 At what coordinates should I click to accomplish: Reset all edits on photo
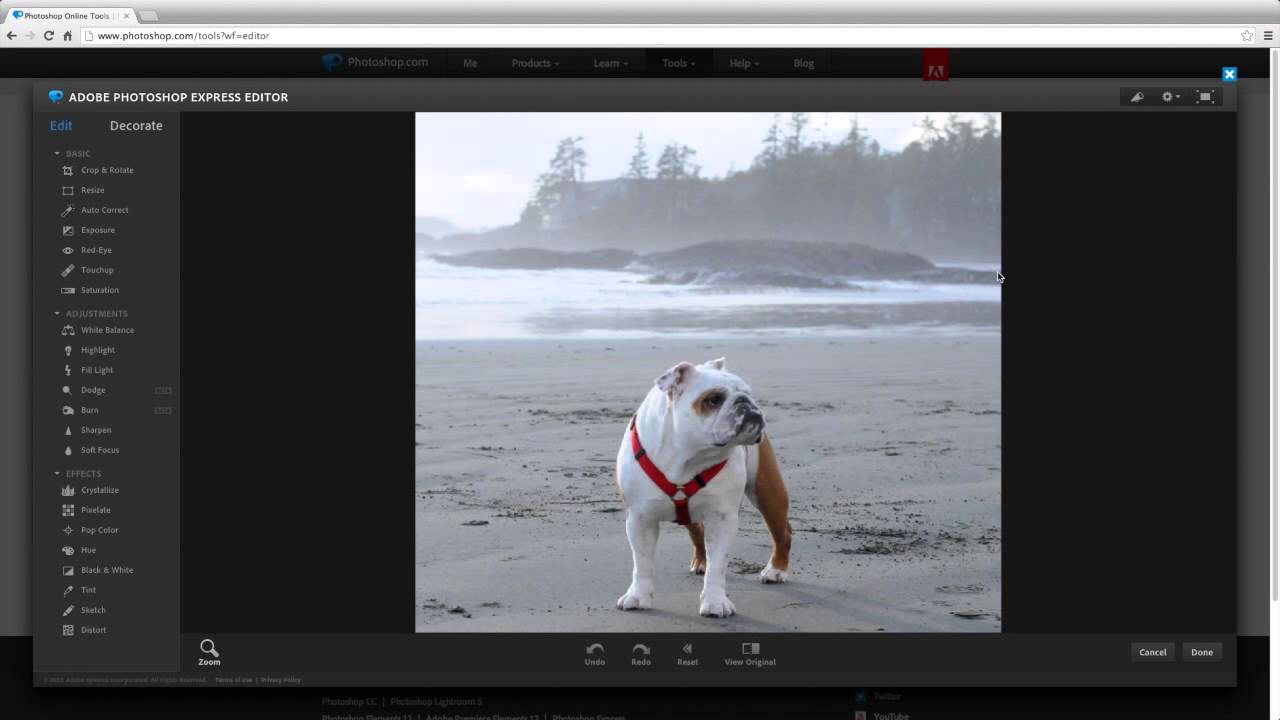coord(687,654)
